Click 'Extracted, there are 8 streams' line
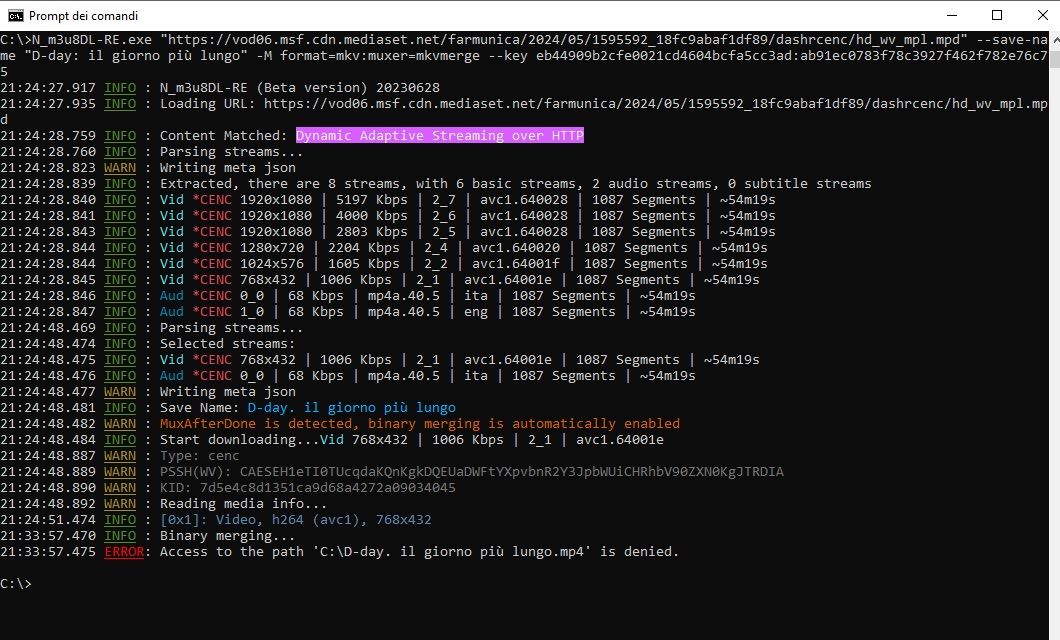Image resolution: width=1060 pixels, height=640 pixels. 515,184
